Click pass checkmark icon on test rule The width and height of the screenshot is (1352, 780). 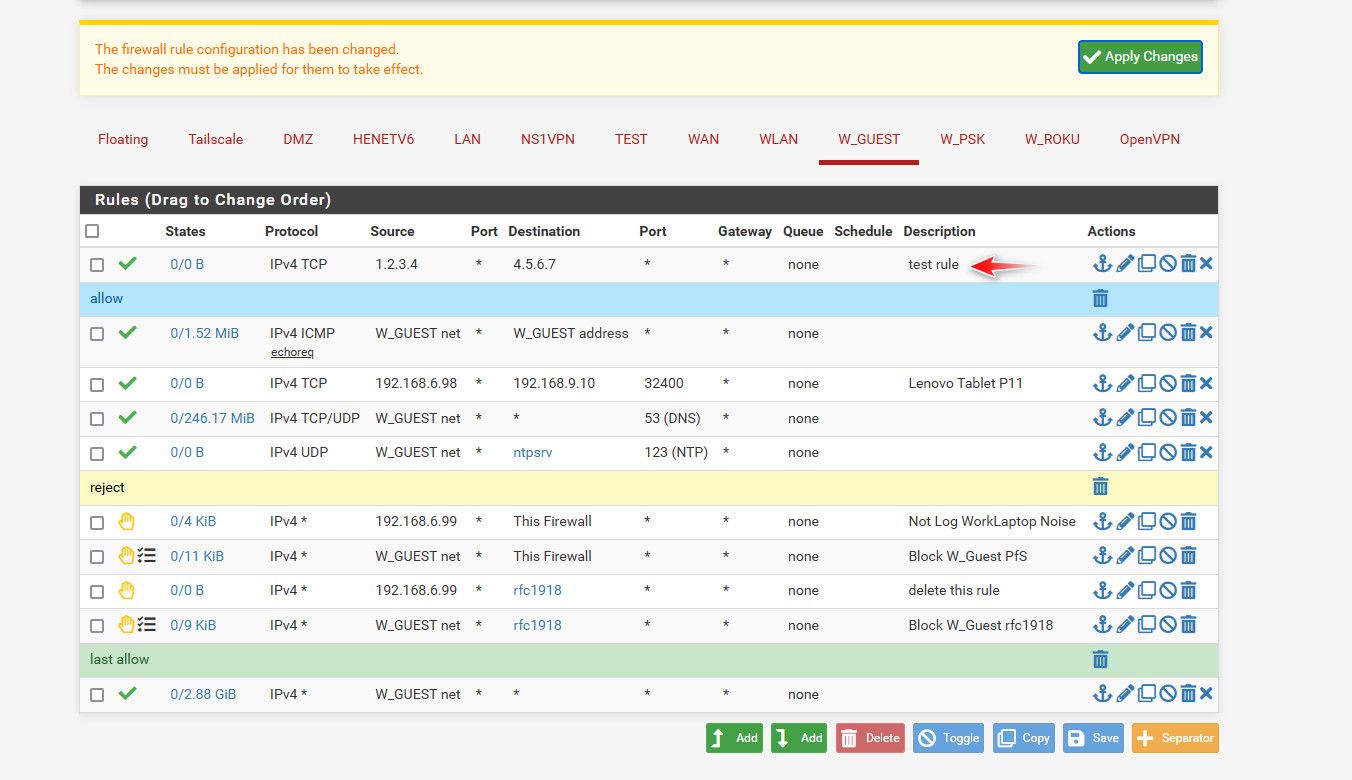[x=127, y=264]
